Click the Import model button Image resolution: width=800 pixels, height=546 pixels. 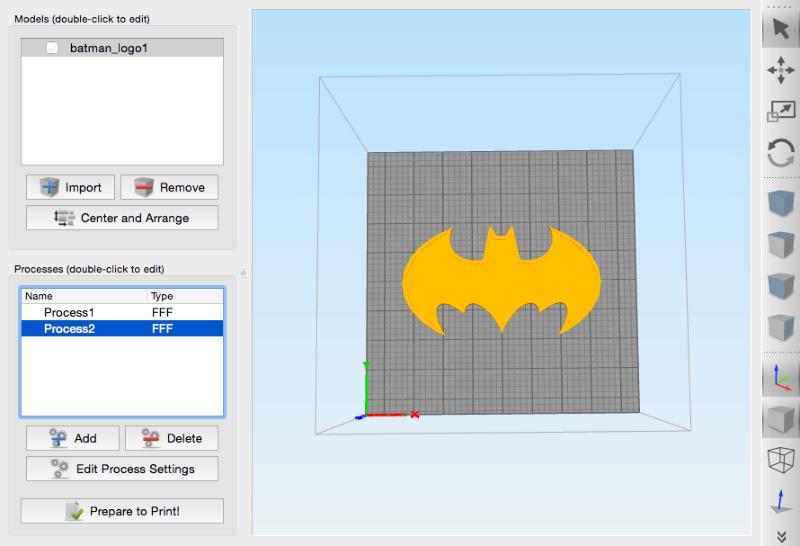(71, 187)
